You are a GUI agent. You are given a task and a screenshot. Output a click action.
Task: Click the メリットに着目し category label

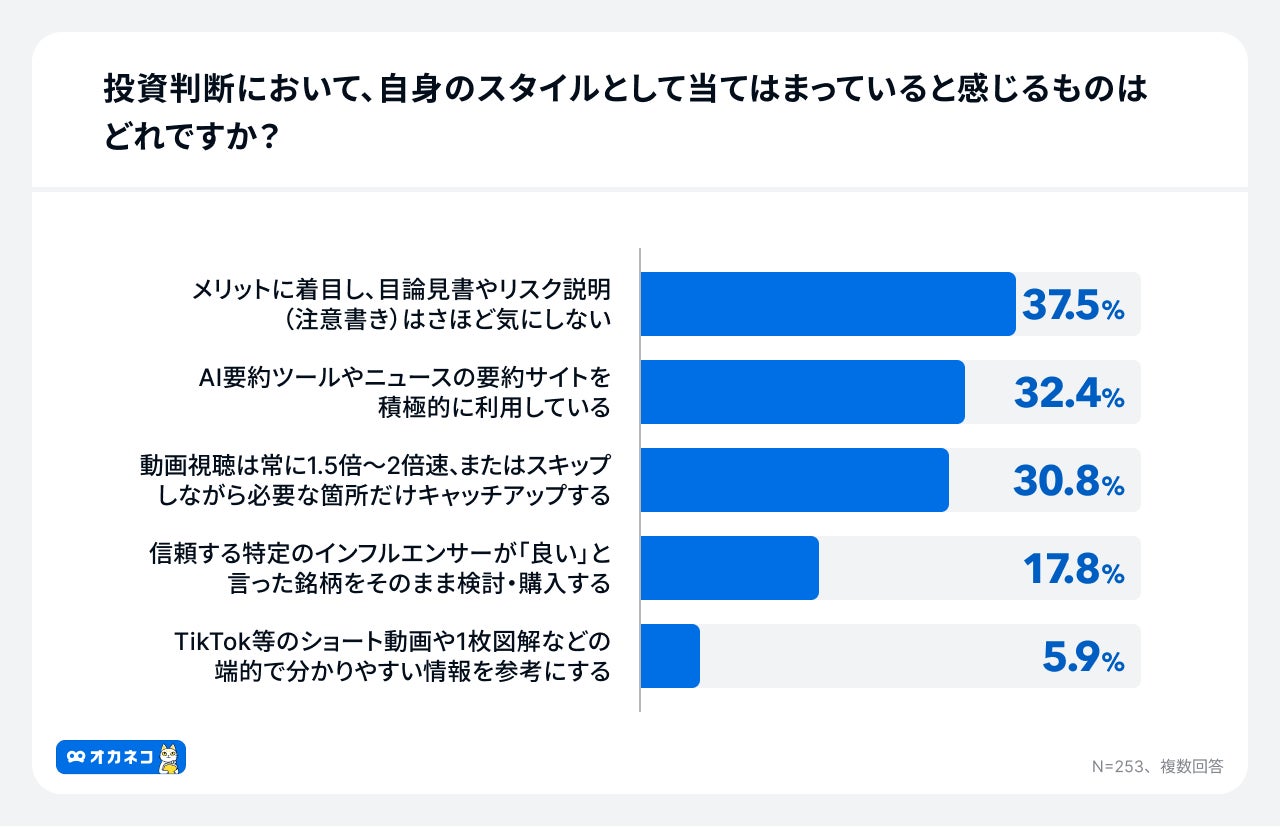(x=401, y=304)
